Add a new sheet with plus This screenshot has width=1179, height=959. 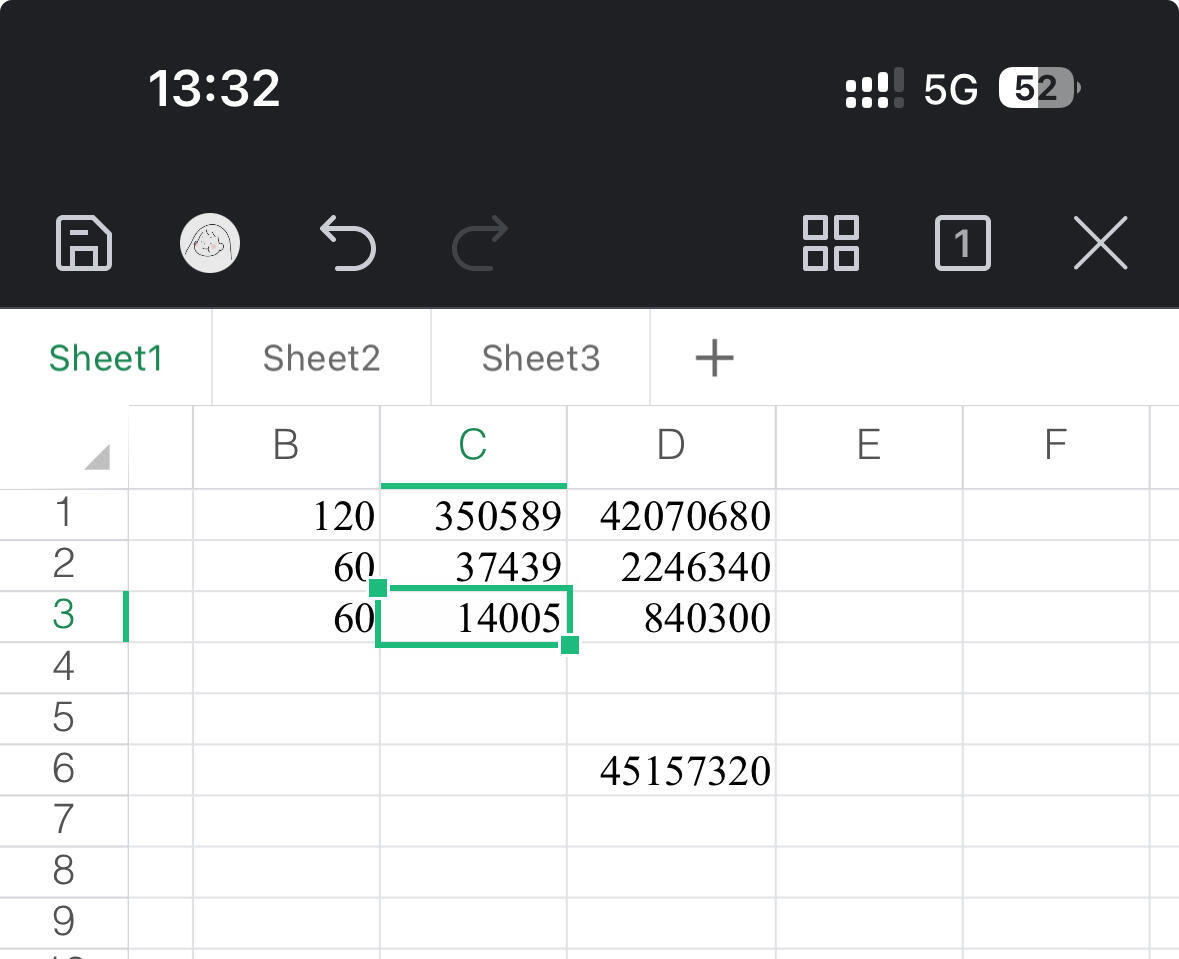pos(714,357)
